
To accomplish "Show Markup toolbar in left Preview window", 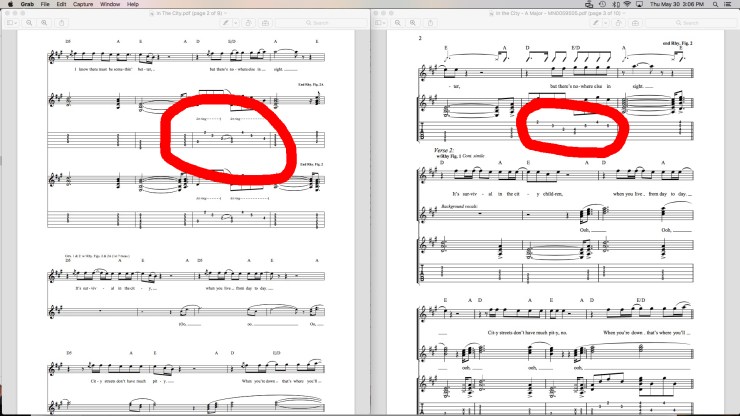I will [x=265, y=23].
